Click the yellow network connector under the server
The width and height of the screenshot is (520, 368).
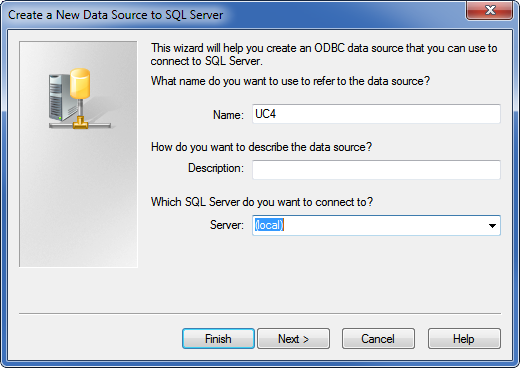point(80,123)
